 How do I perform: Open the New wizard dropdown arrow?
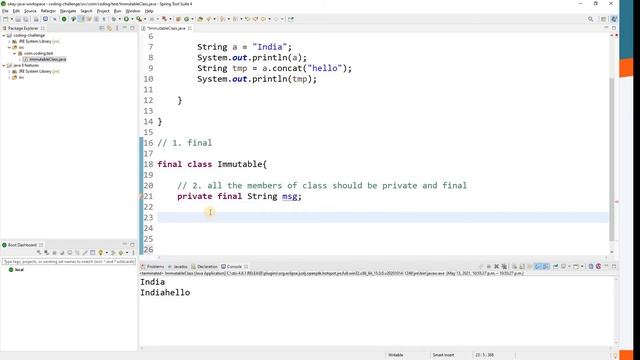11,19
